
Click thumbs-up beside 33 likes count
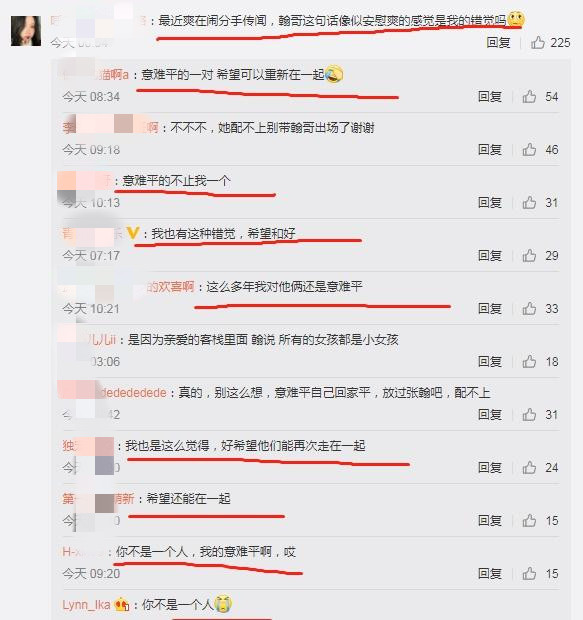pos(529,308)
